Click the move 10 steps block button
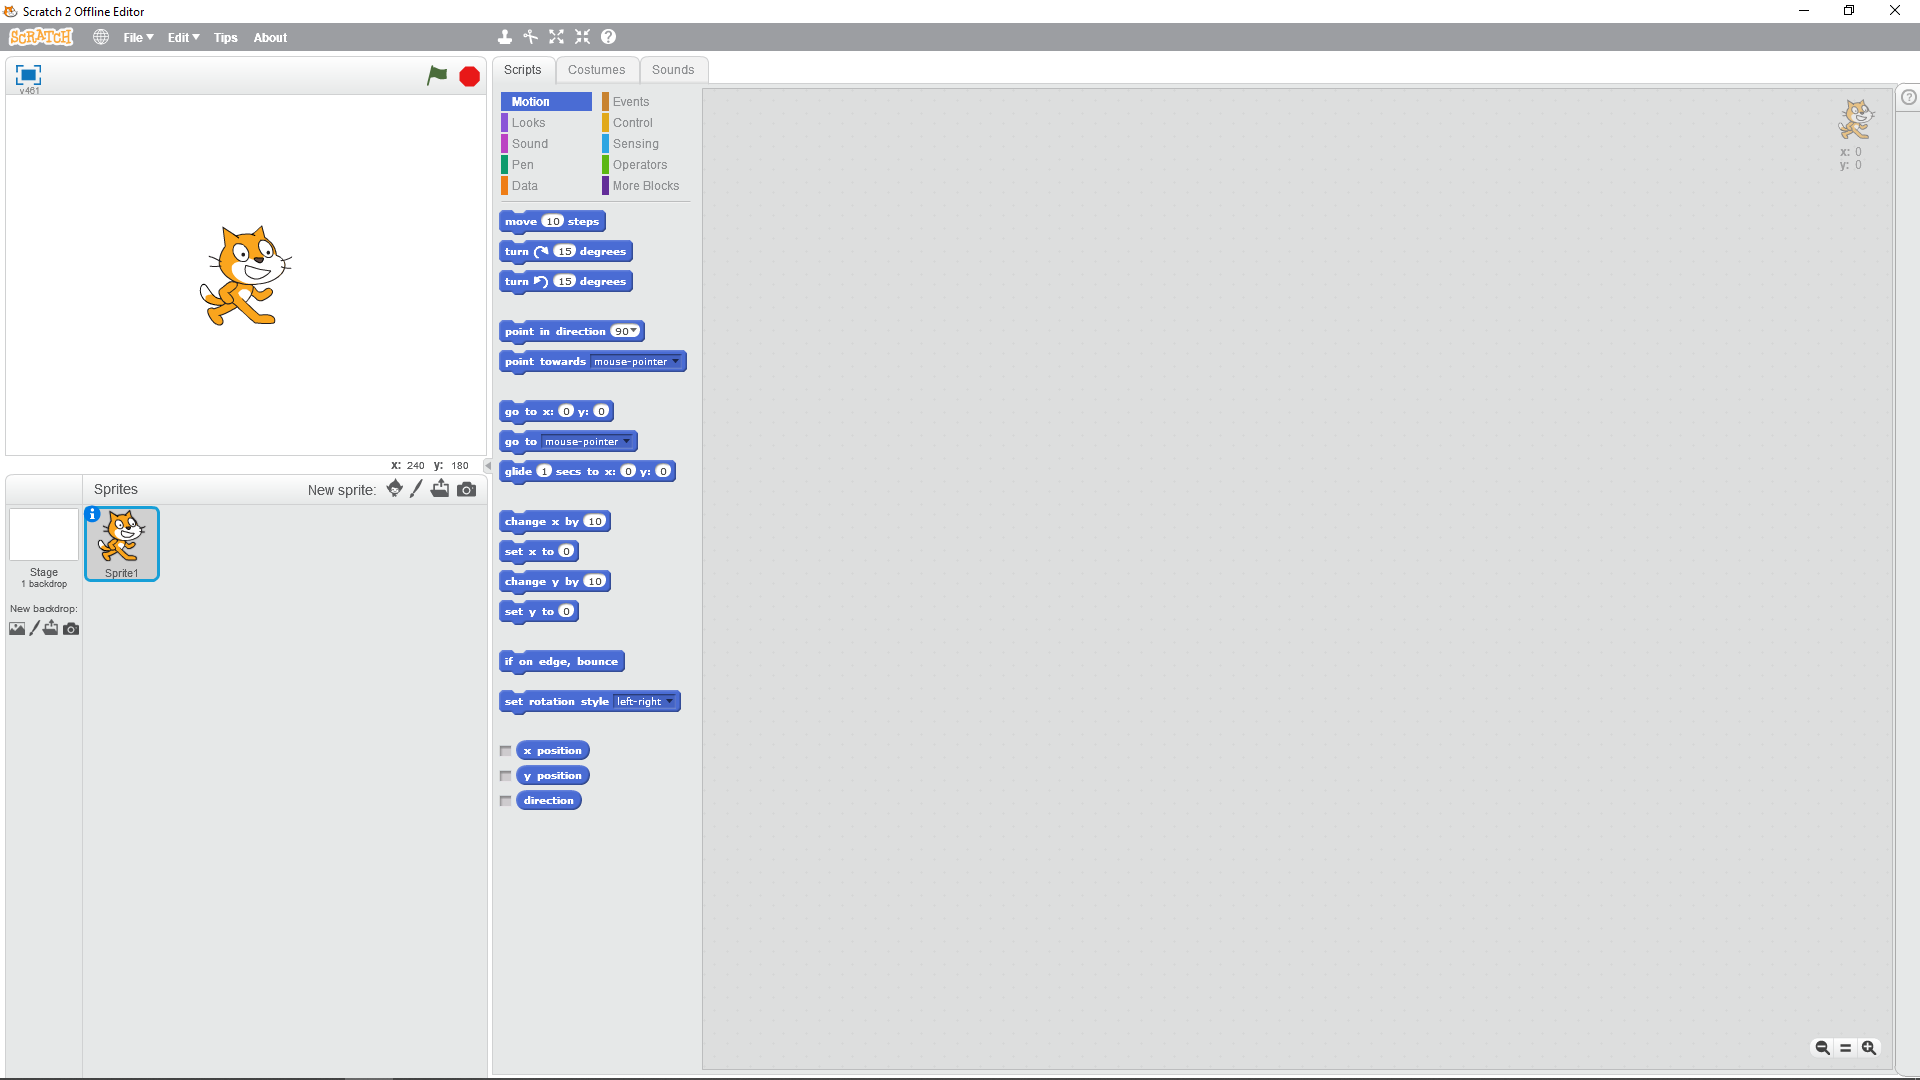This screenshot has height=1080, width=1920. tap(551, 220)
